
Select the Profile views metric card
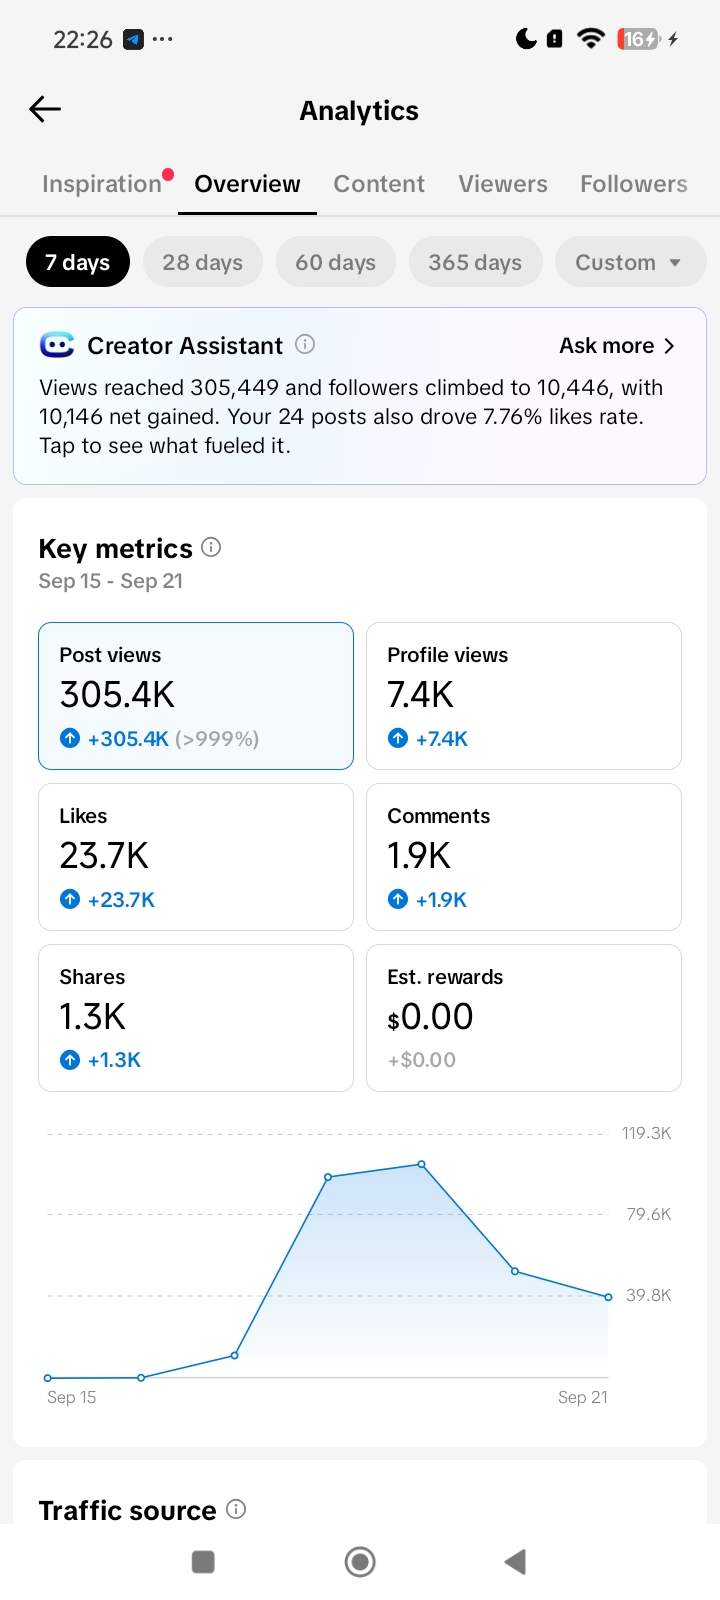click(x=524, y=696)
